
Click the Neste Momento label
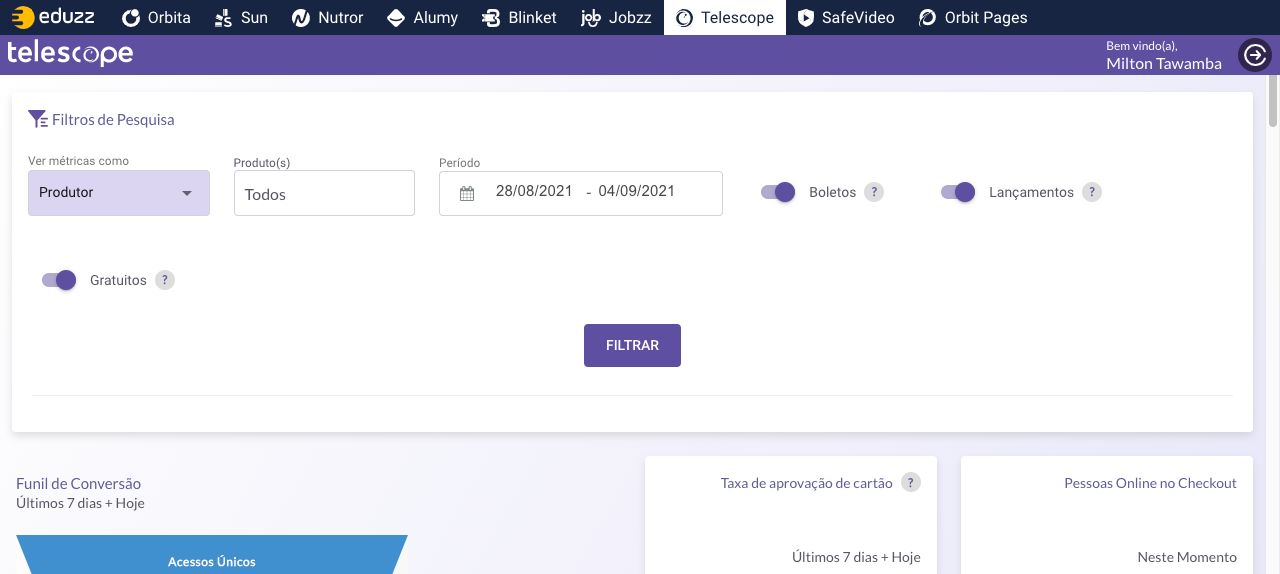pos(1187,557)
